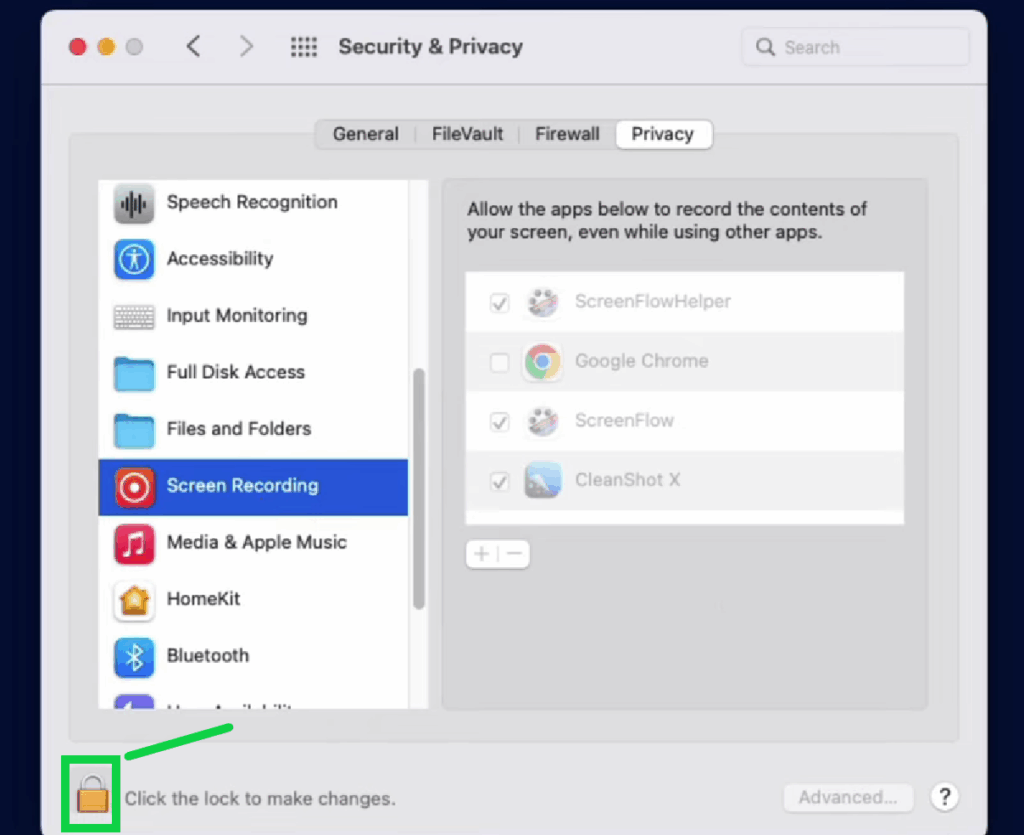Uncheck the ScreenFlowHelper checkbox

pos(499,303)
